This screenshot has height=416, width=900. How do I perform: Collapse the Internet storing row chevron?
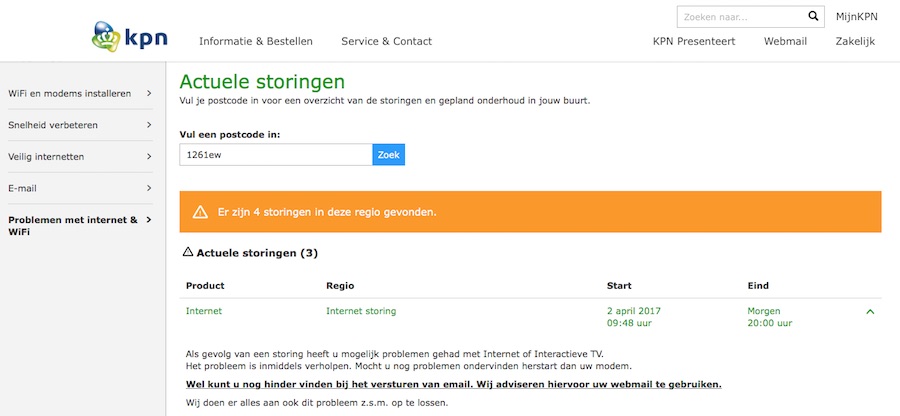tap(870, 312)
